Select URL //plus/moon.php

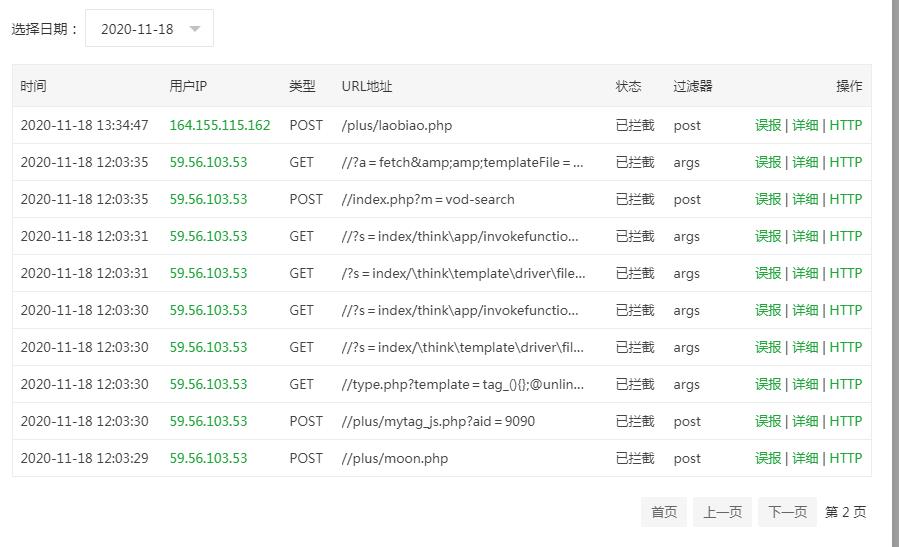pos(394,458)
